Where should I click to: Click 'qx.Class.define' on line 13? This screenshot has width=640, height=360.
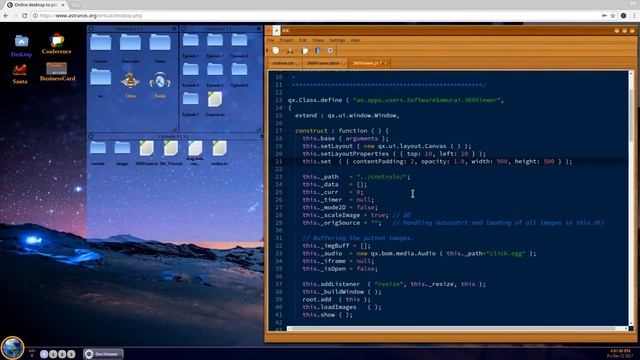point(315,100)
